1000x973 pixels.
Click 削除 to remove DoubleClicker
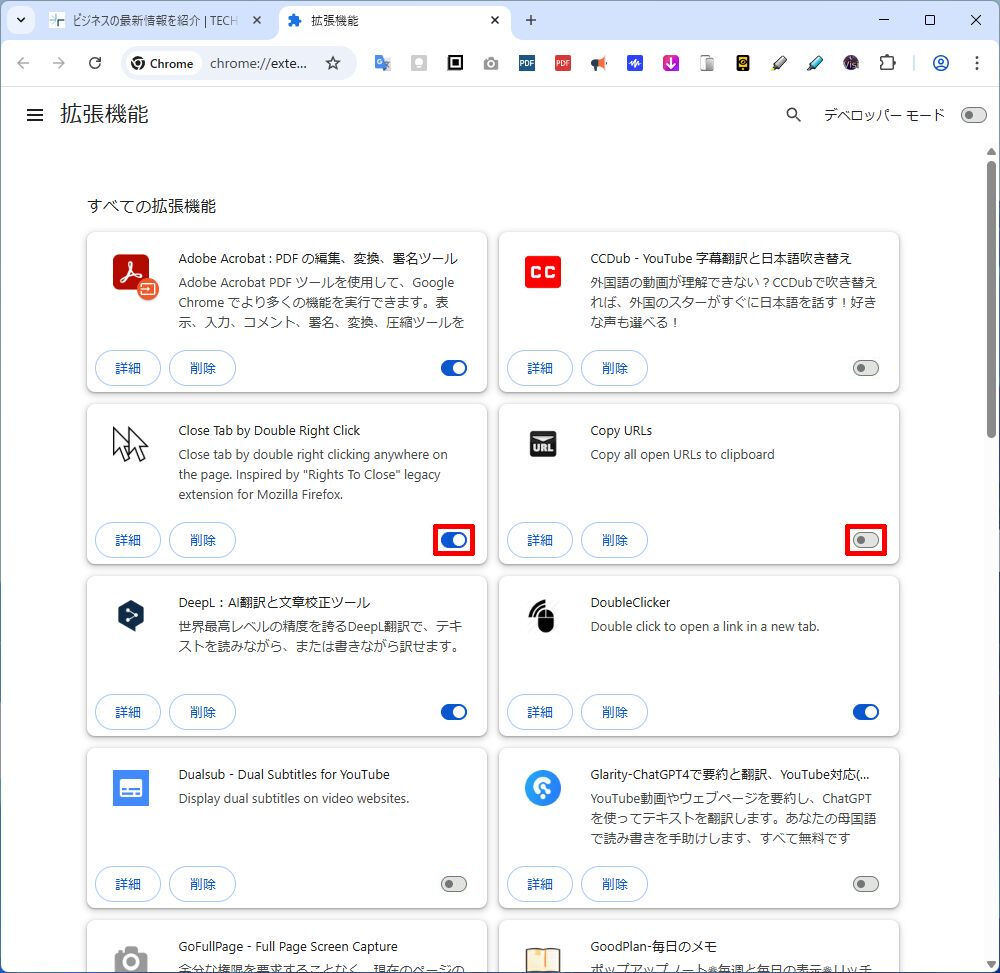pos(614,712)
